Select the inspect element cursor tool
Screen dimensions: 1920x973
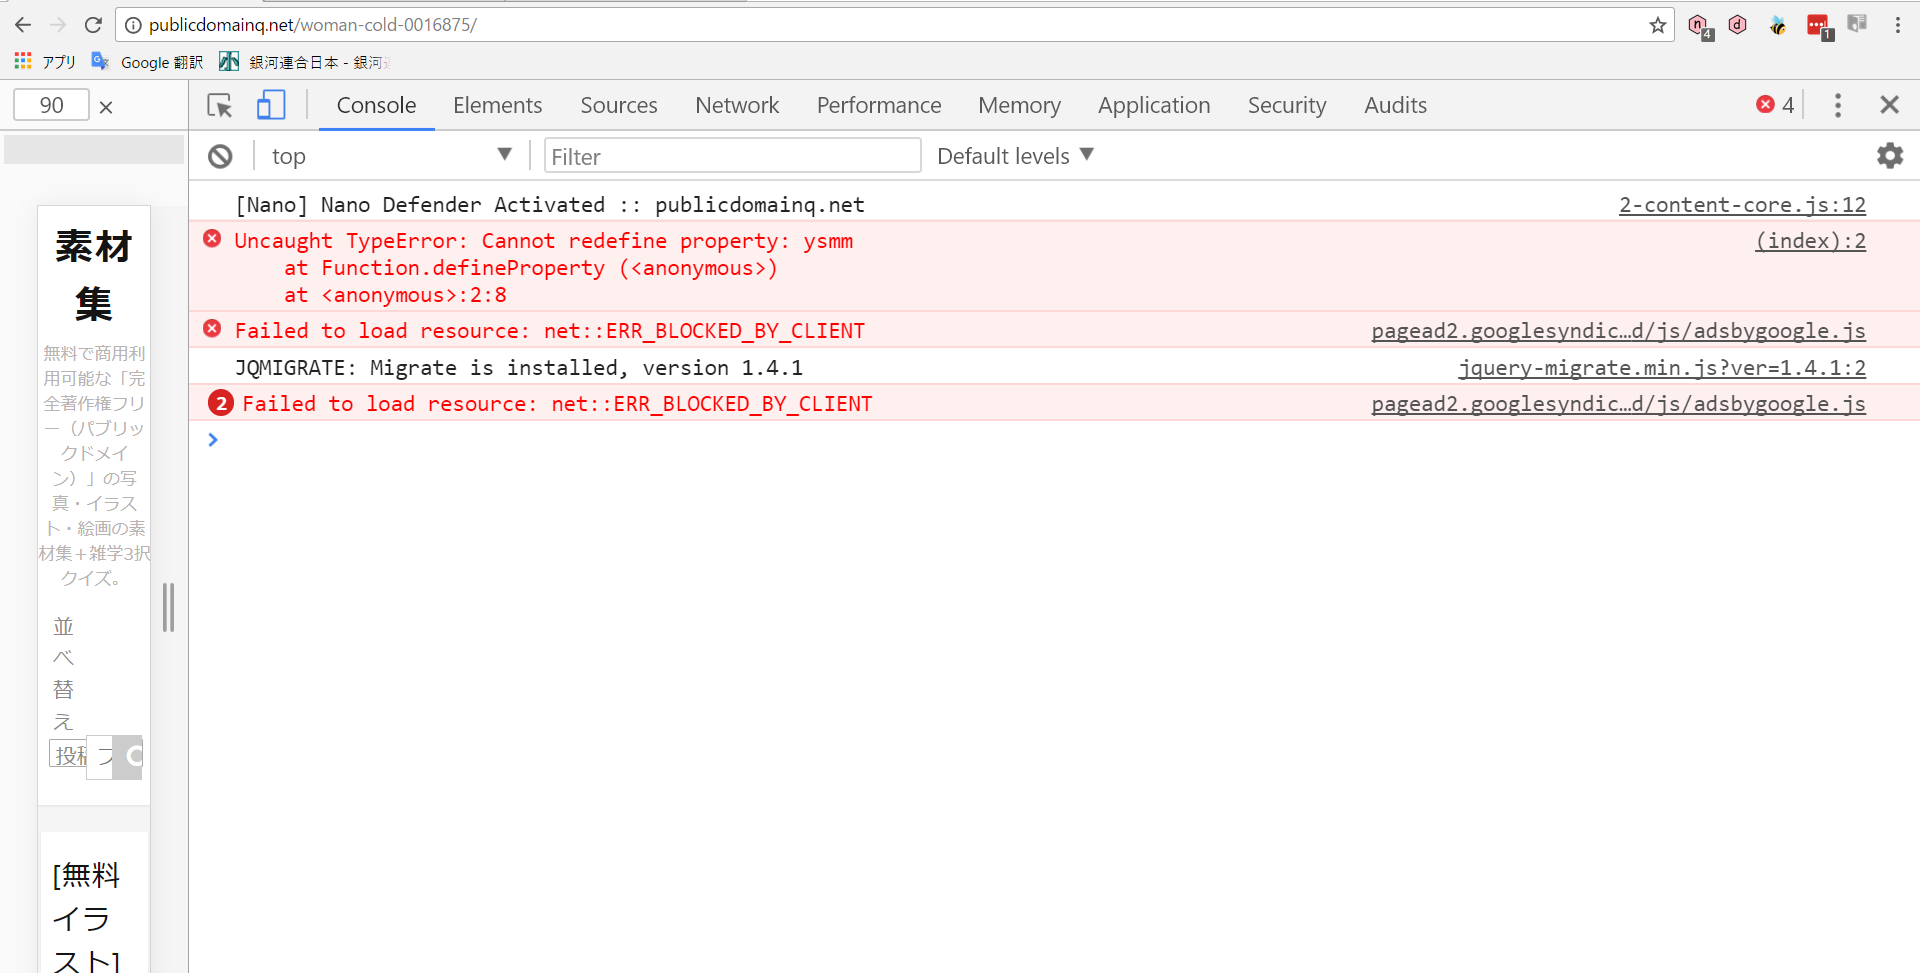(x=219, y=105)
